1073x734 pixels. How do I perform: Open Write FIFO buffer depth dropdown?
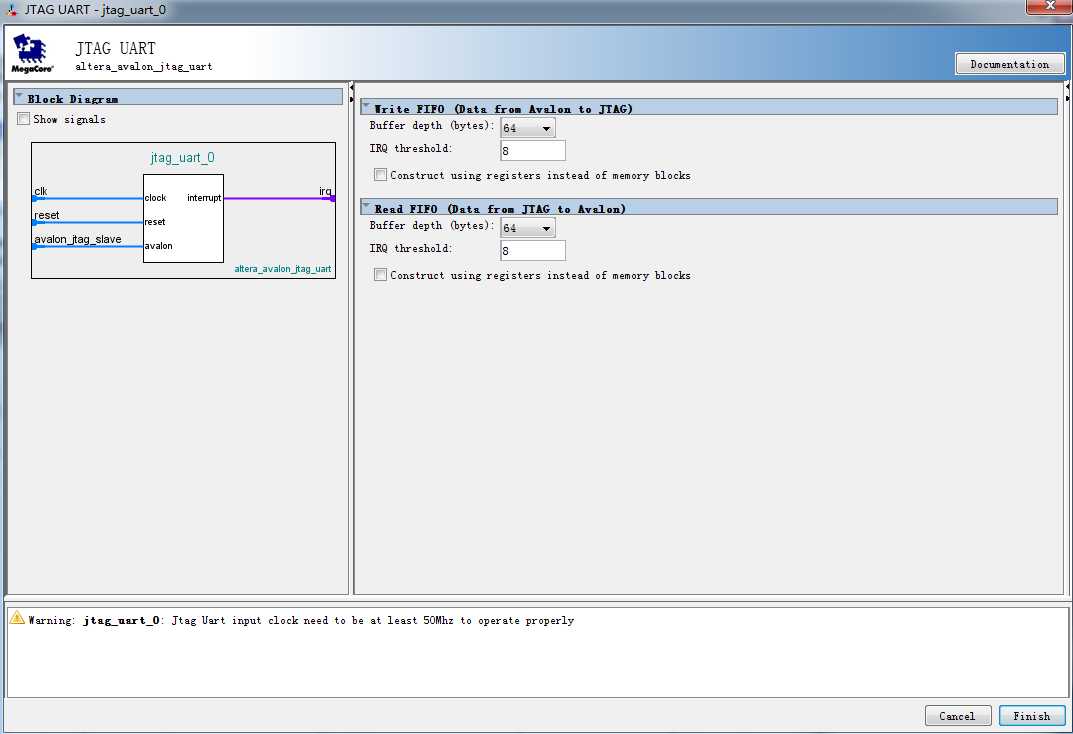tap(528, 128)
